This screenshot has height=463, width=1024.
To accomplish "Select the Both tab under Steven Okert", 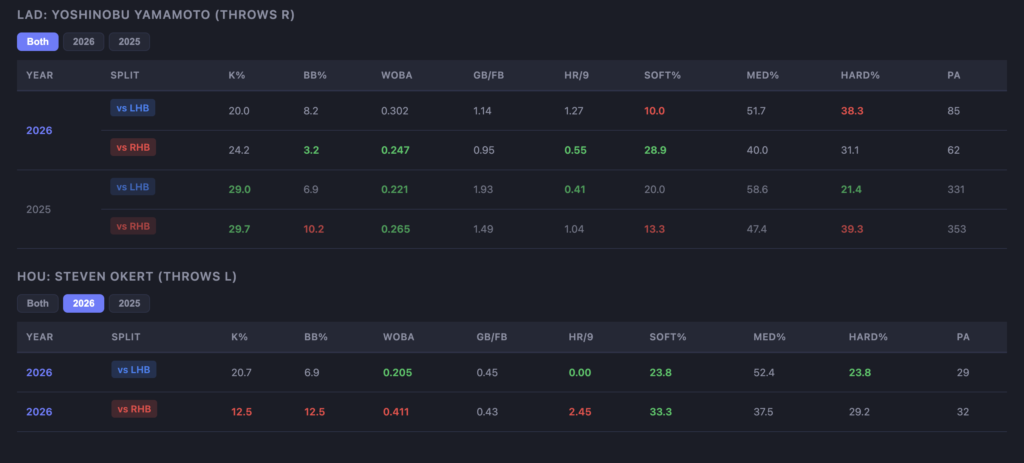I will 38,304.
